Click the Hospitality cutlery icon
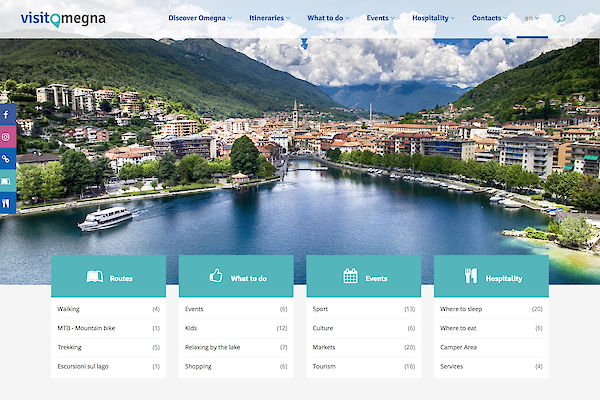Screen dimensions: 600x400 [471, 277]
